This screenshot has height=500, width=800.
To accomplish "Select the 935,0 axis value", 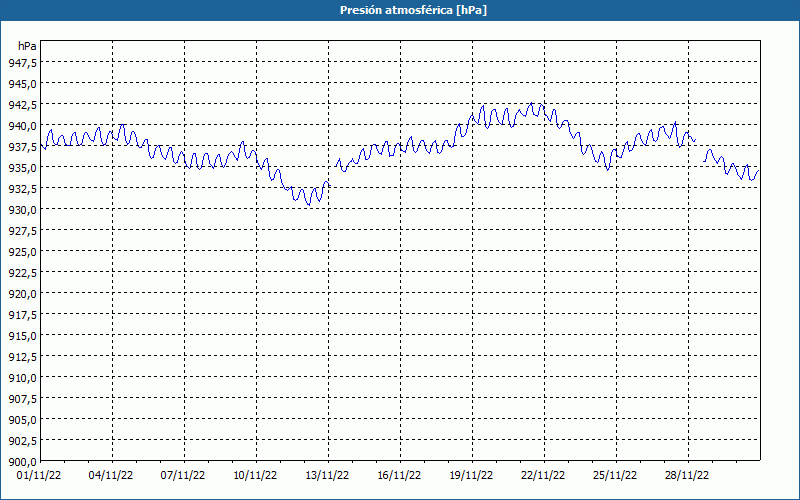I will pos(22,167).
